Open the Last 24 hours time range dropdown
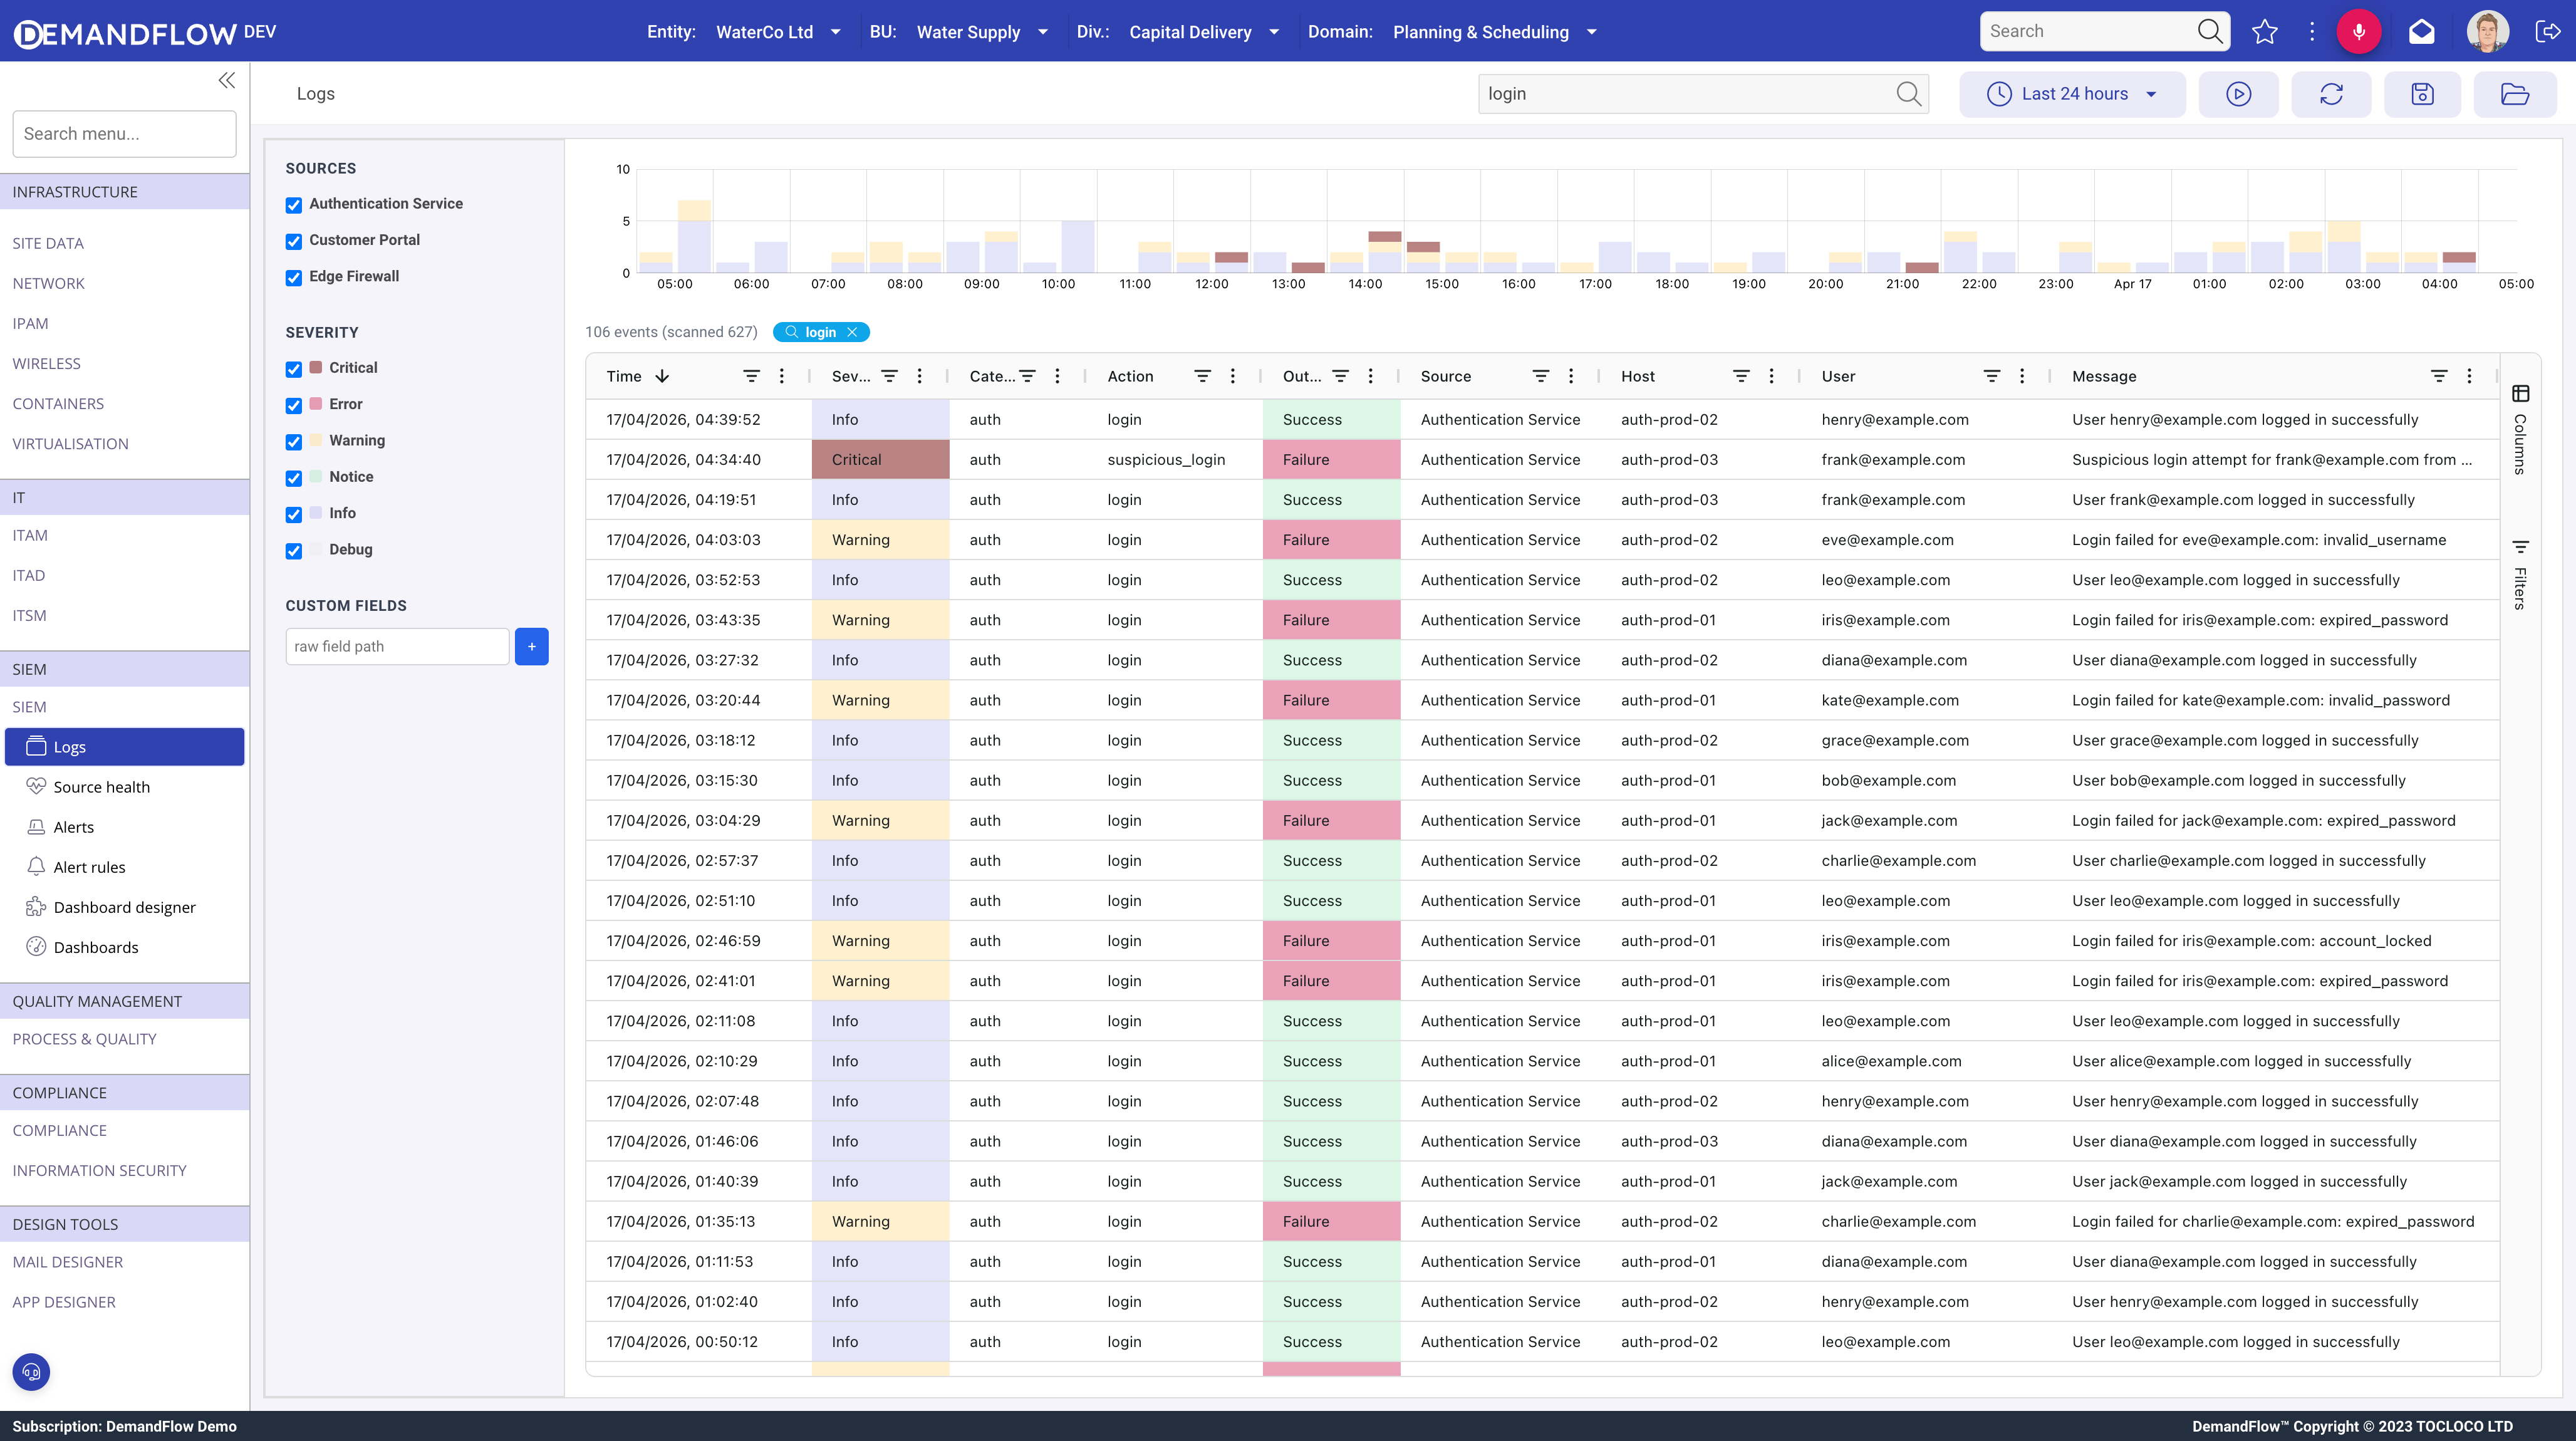This screenshot has width=2576, height=1441. pyautogui.click(x=2072, y=94)
